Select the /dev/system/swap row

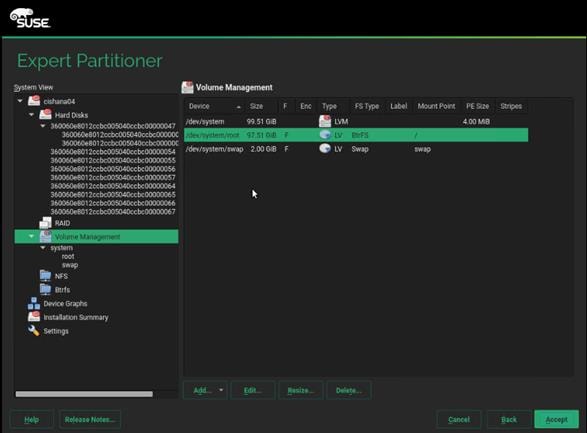click(x=356, y=149)
